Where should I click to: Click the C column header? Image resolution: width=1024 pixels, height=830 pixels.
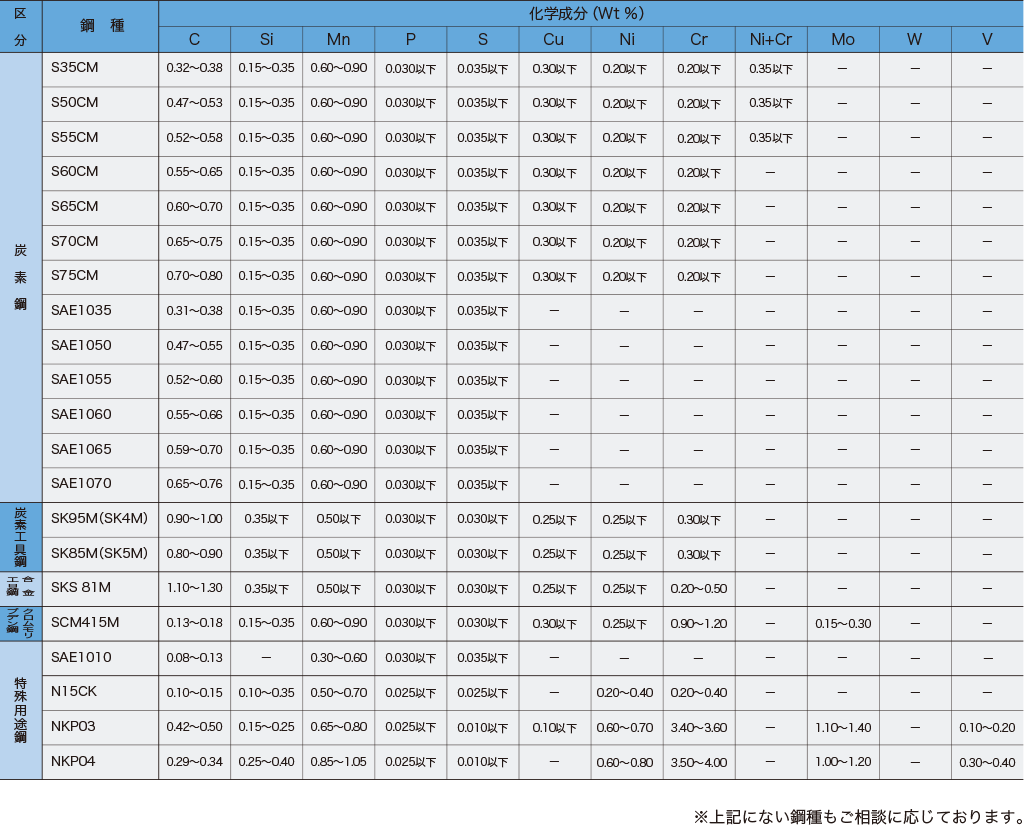tap(195, 40)
